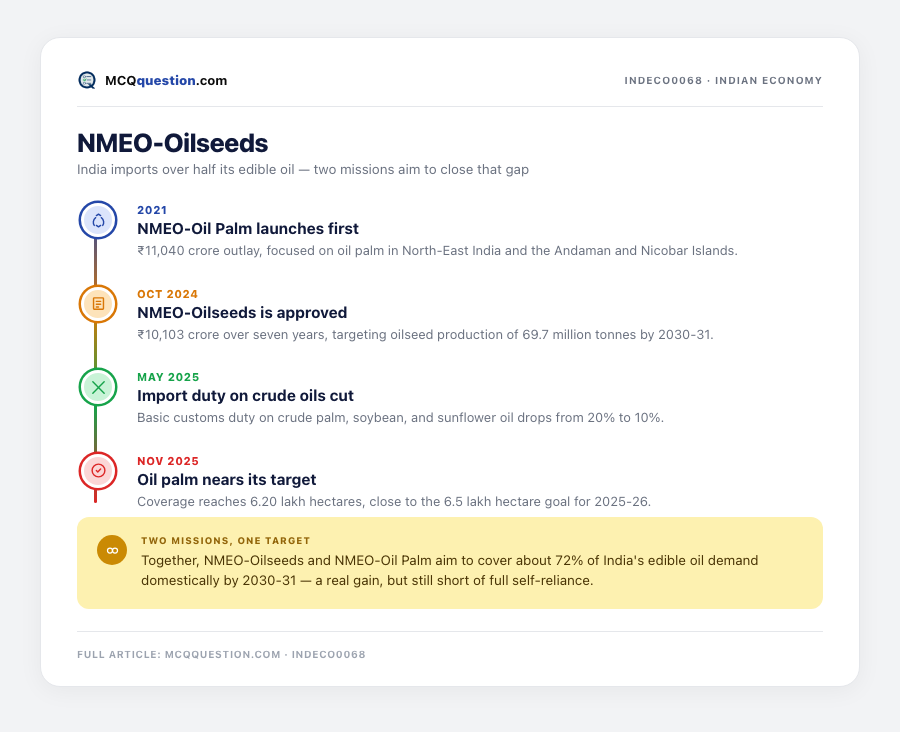Select the NMEO-Oilseeds main heading
Image resolution: width=900 pixels, height=732 pixels.
click(x=172, y=144)
